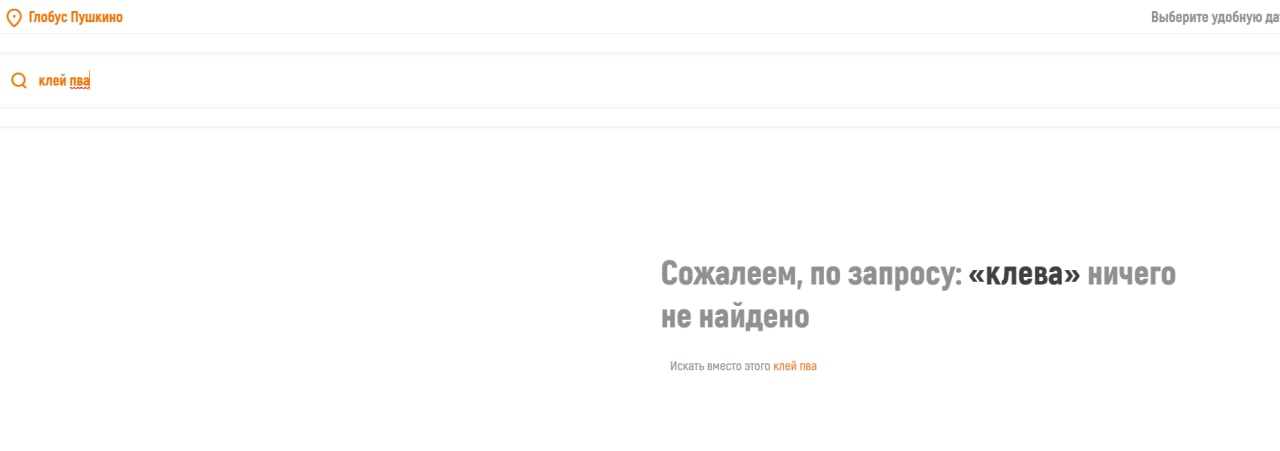Image resolution: width=1280 pixels, height=451 pixels.
Task: Click empty search bar area after query
Action: tap(680, 81)
